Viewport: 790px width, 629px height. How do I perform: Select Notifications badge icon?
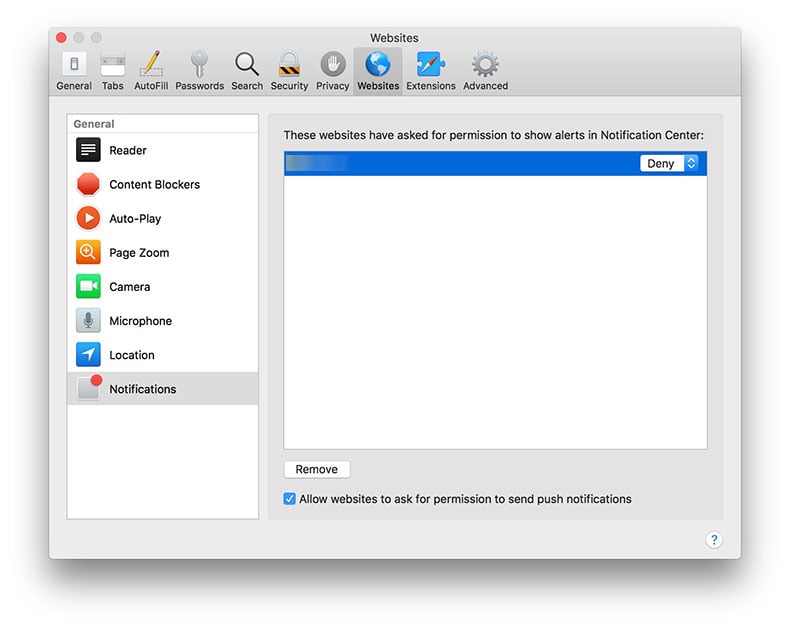tap(89, 388)
